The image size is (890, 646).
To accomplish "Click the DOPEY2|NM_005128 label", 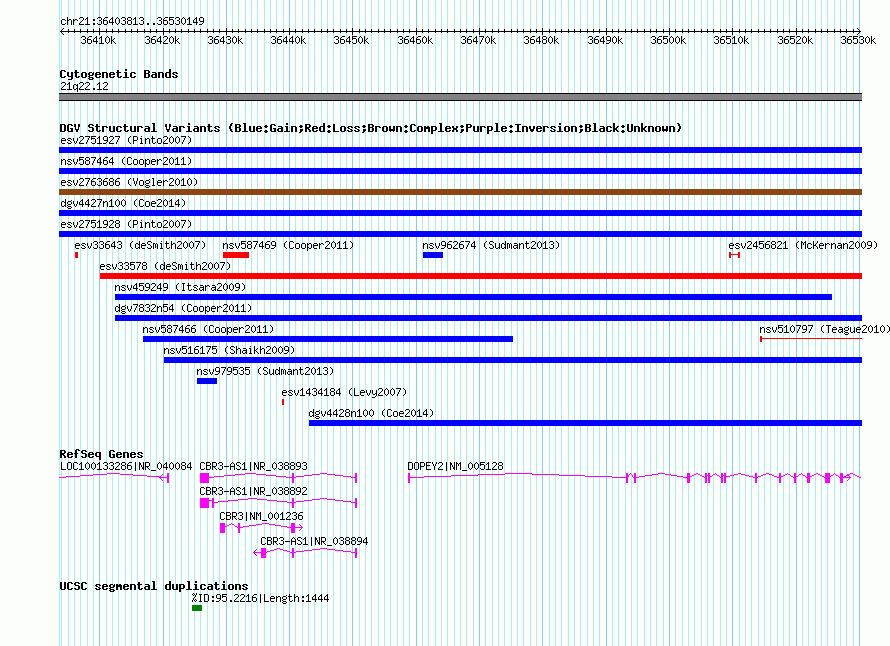I will click(455, 466).
